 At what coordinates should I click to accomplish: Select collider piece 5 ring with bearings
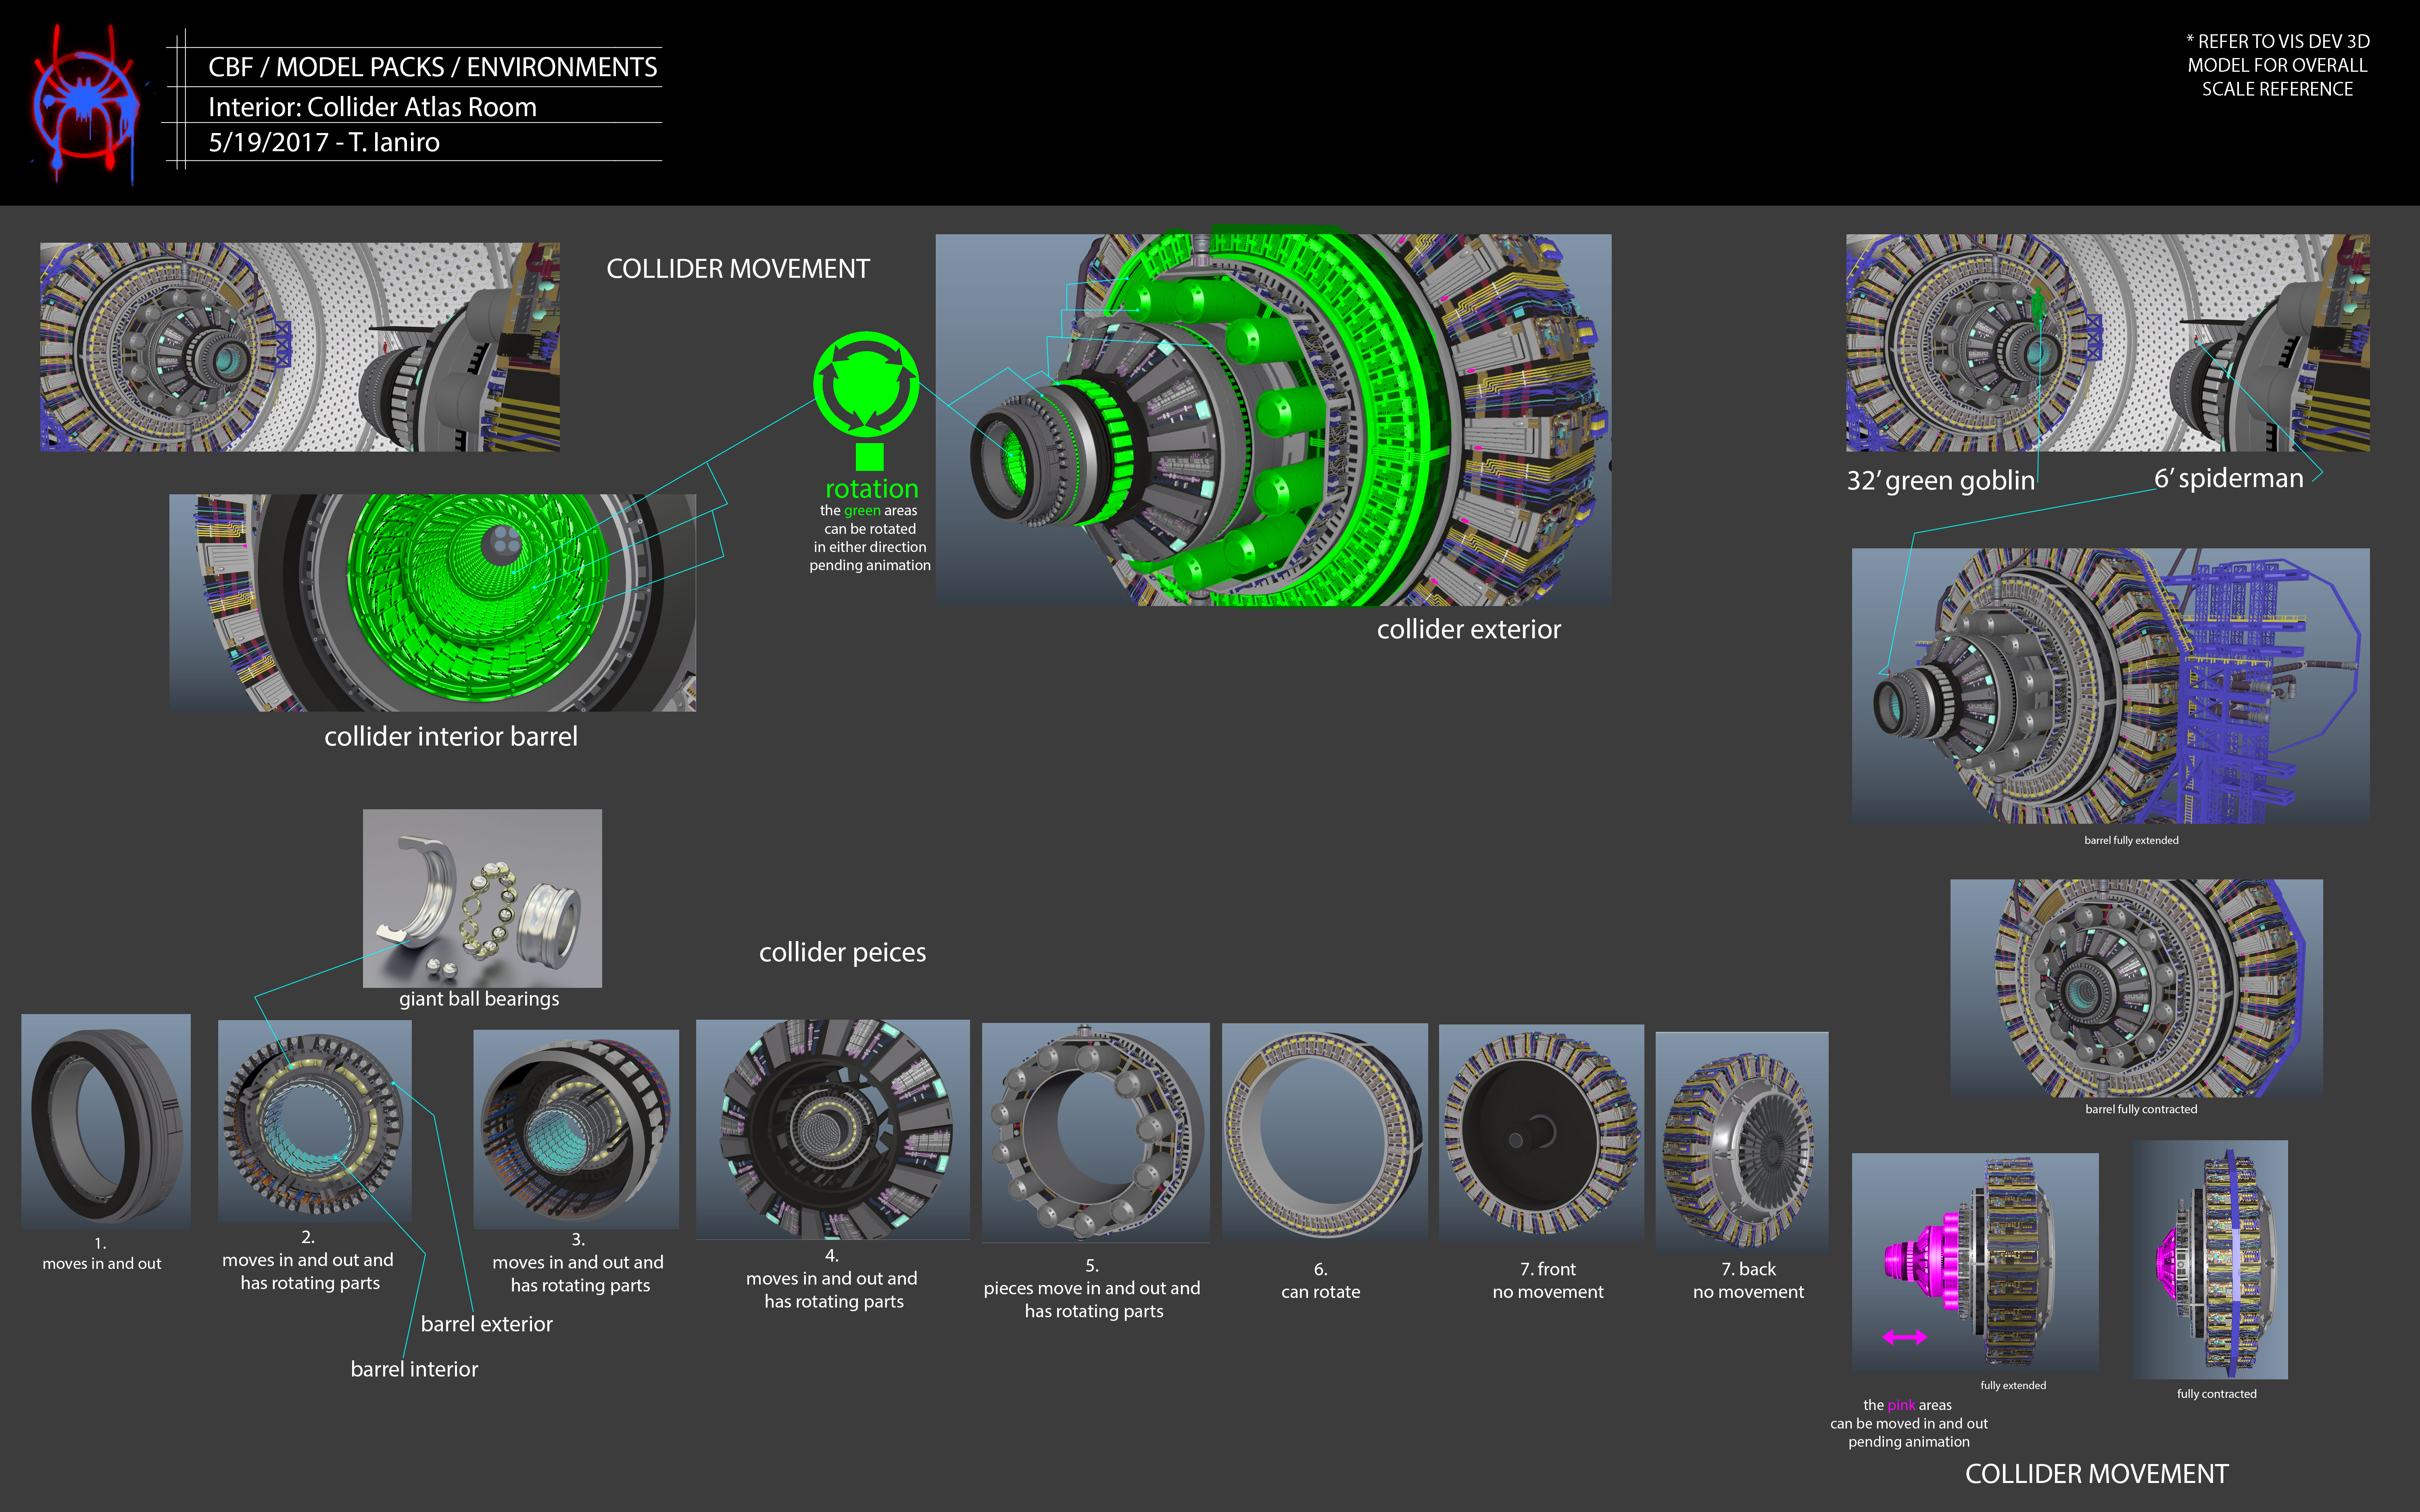(x=1095, y=1132)
